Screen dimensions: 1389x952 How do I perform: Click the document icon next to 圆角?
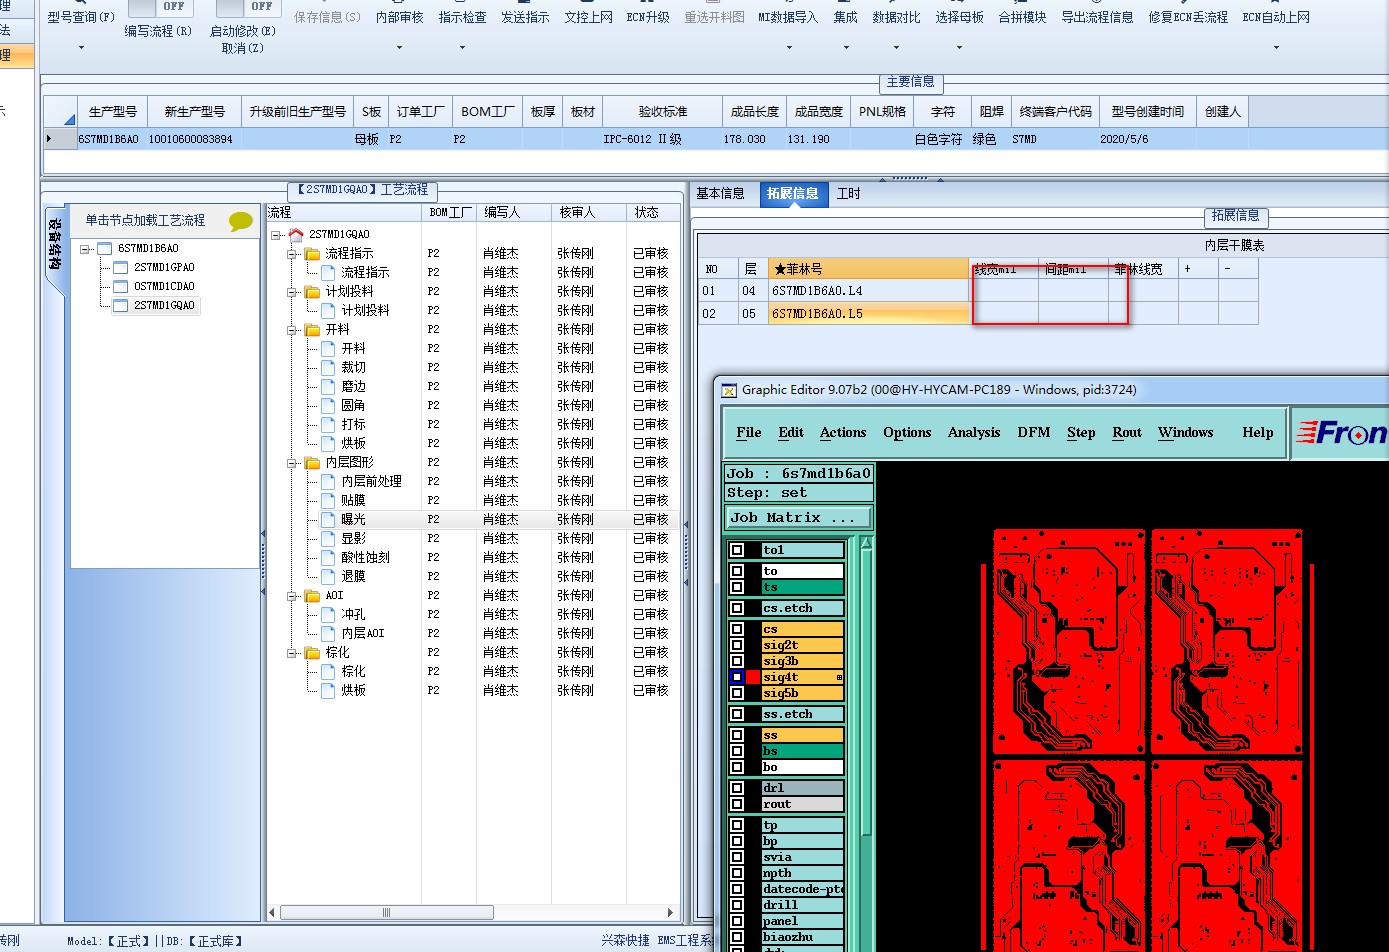pyautogui.click(x=328, y=405)
